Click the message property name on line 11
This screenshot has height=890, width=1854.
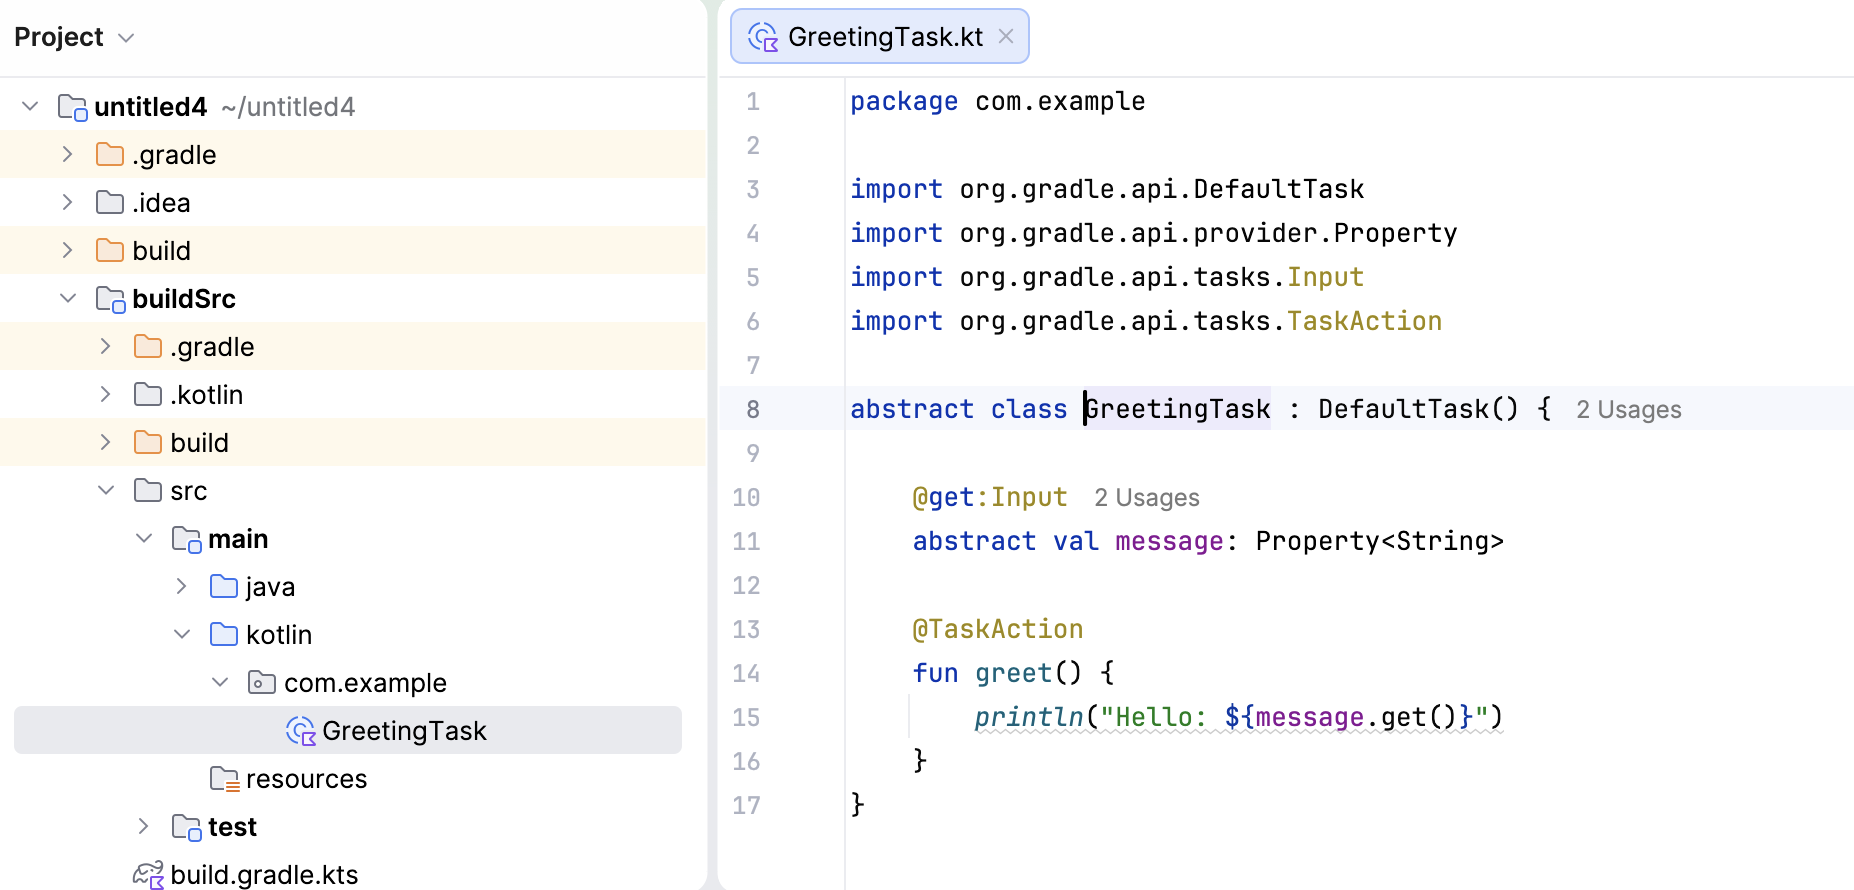tap(1169, 541)
